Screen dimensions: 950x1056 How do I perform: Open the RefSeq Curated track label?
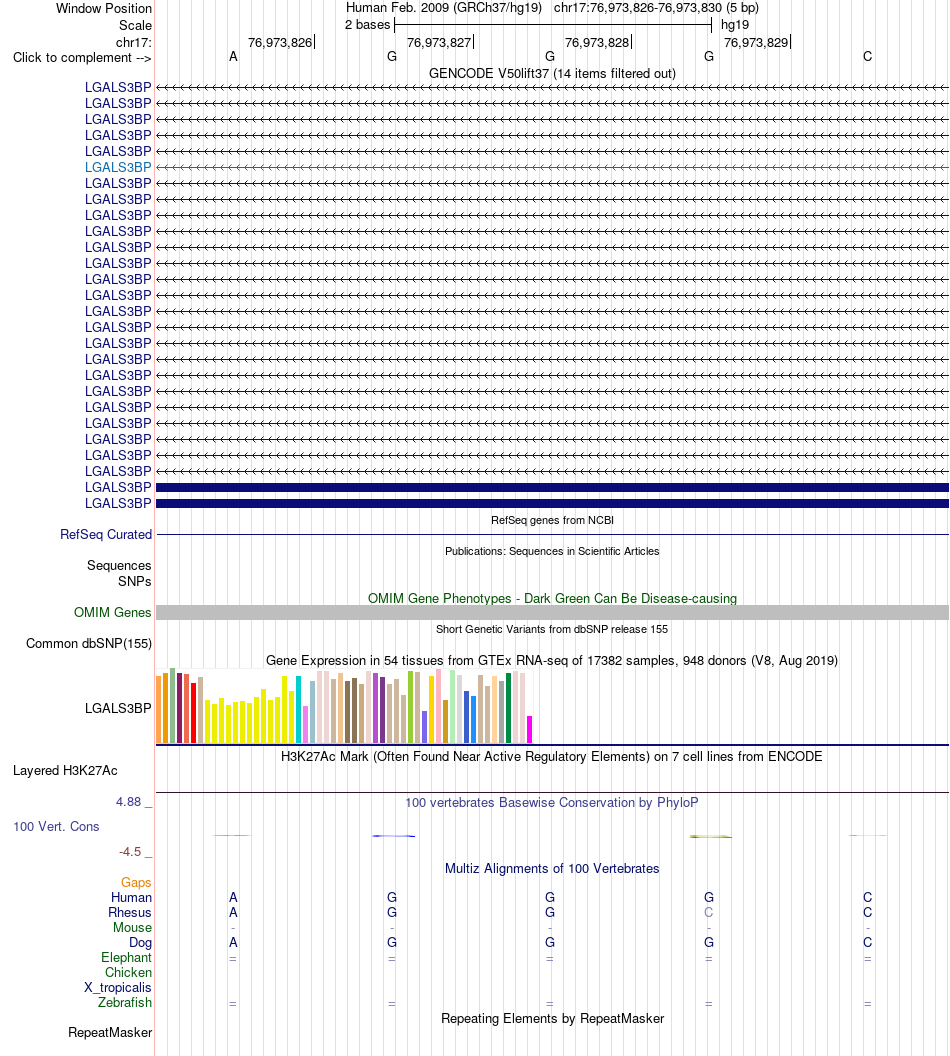pyautogui.click(x=106, y=534)
